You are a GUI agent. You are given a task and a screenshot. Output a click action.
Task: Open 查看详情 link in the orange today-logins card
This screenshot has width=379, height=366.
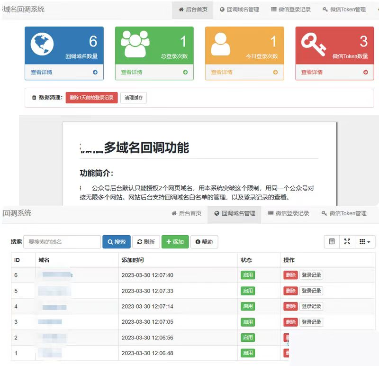click(222, 72)
